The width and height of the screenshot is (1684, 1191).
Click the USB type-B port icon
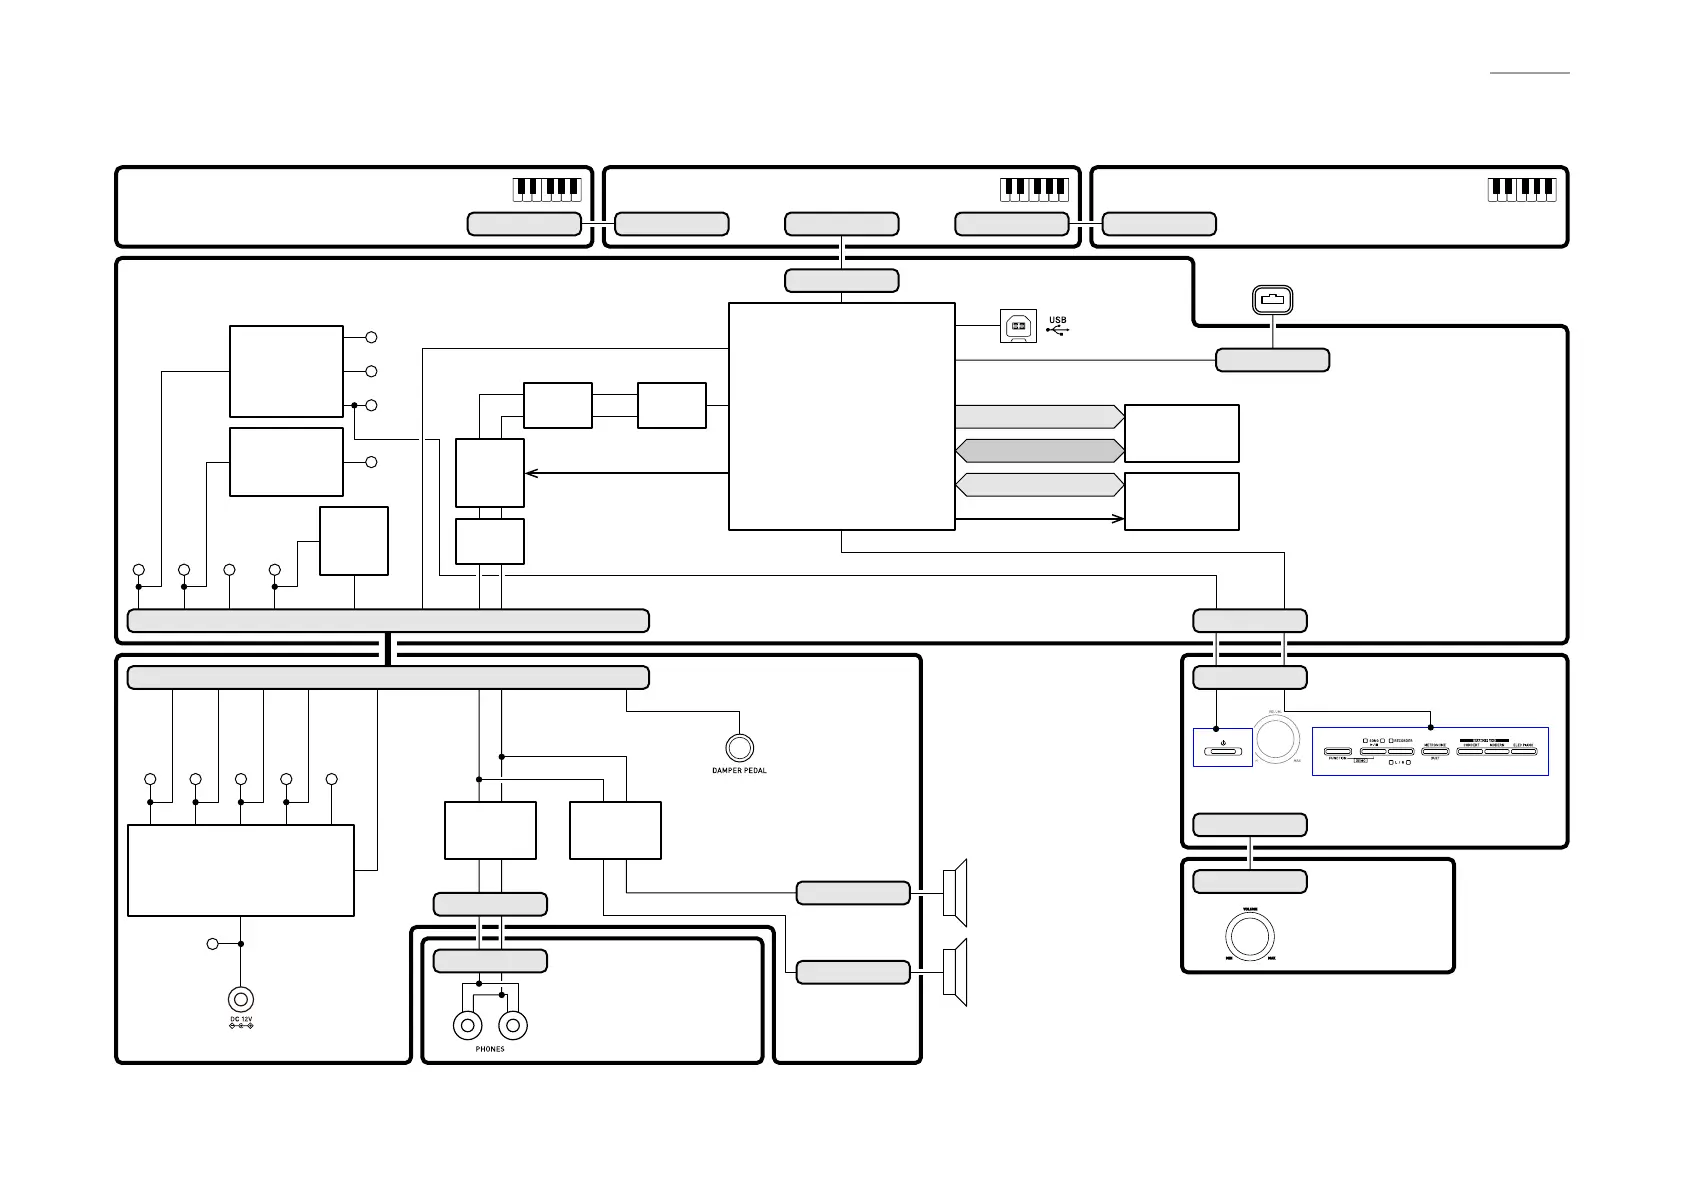[x=1018, y=326]
